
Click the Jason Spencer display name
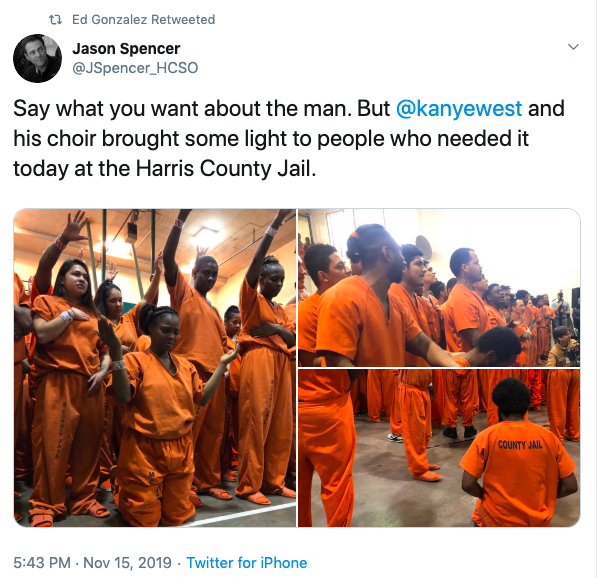tap(126, 48)
